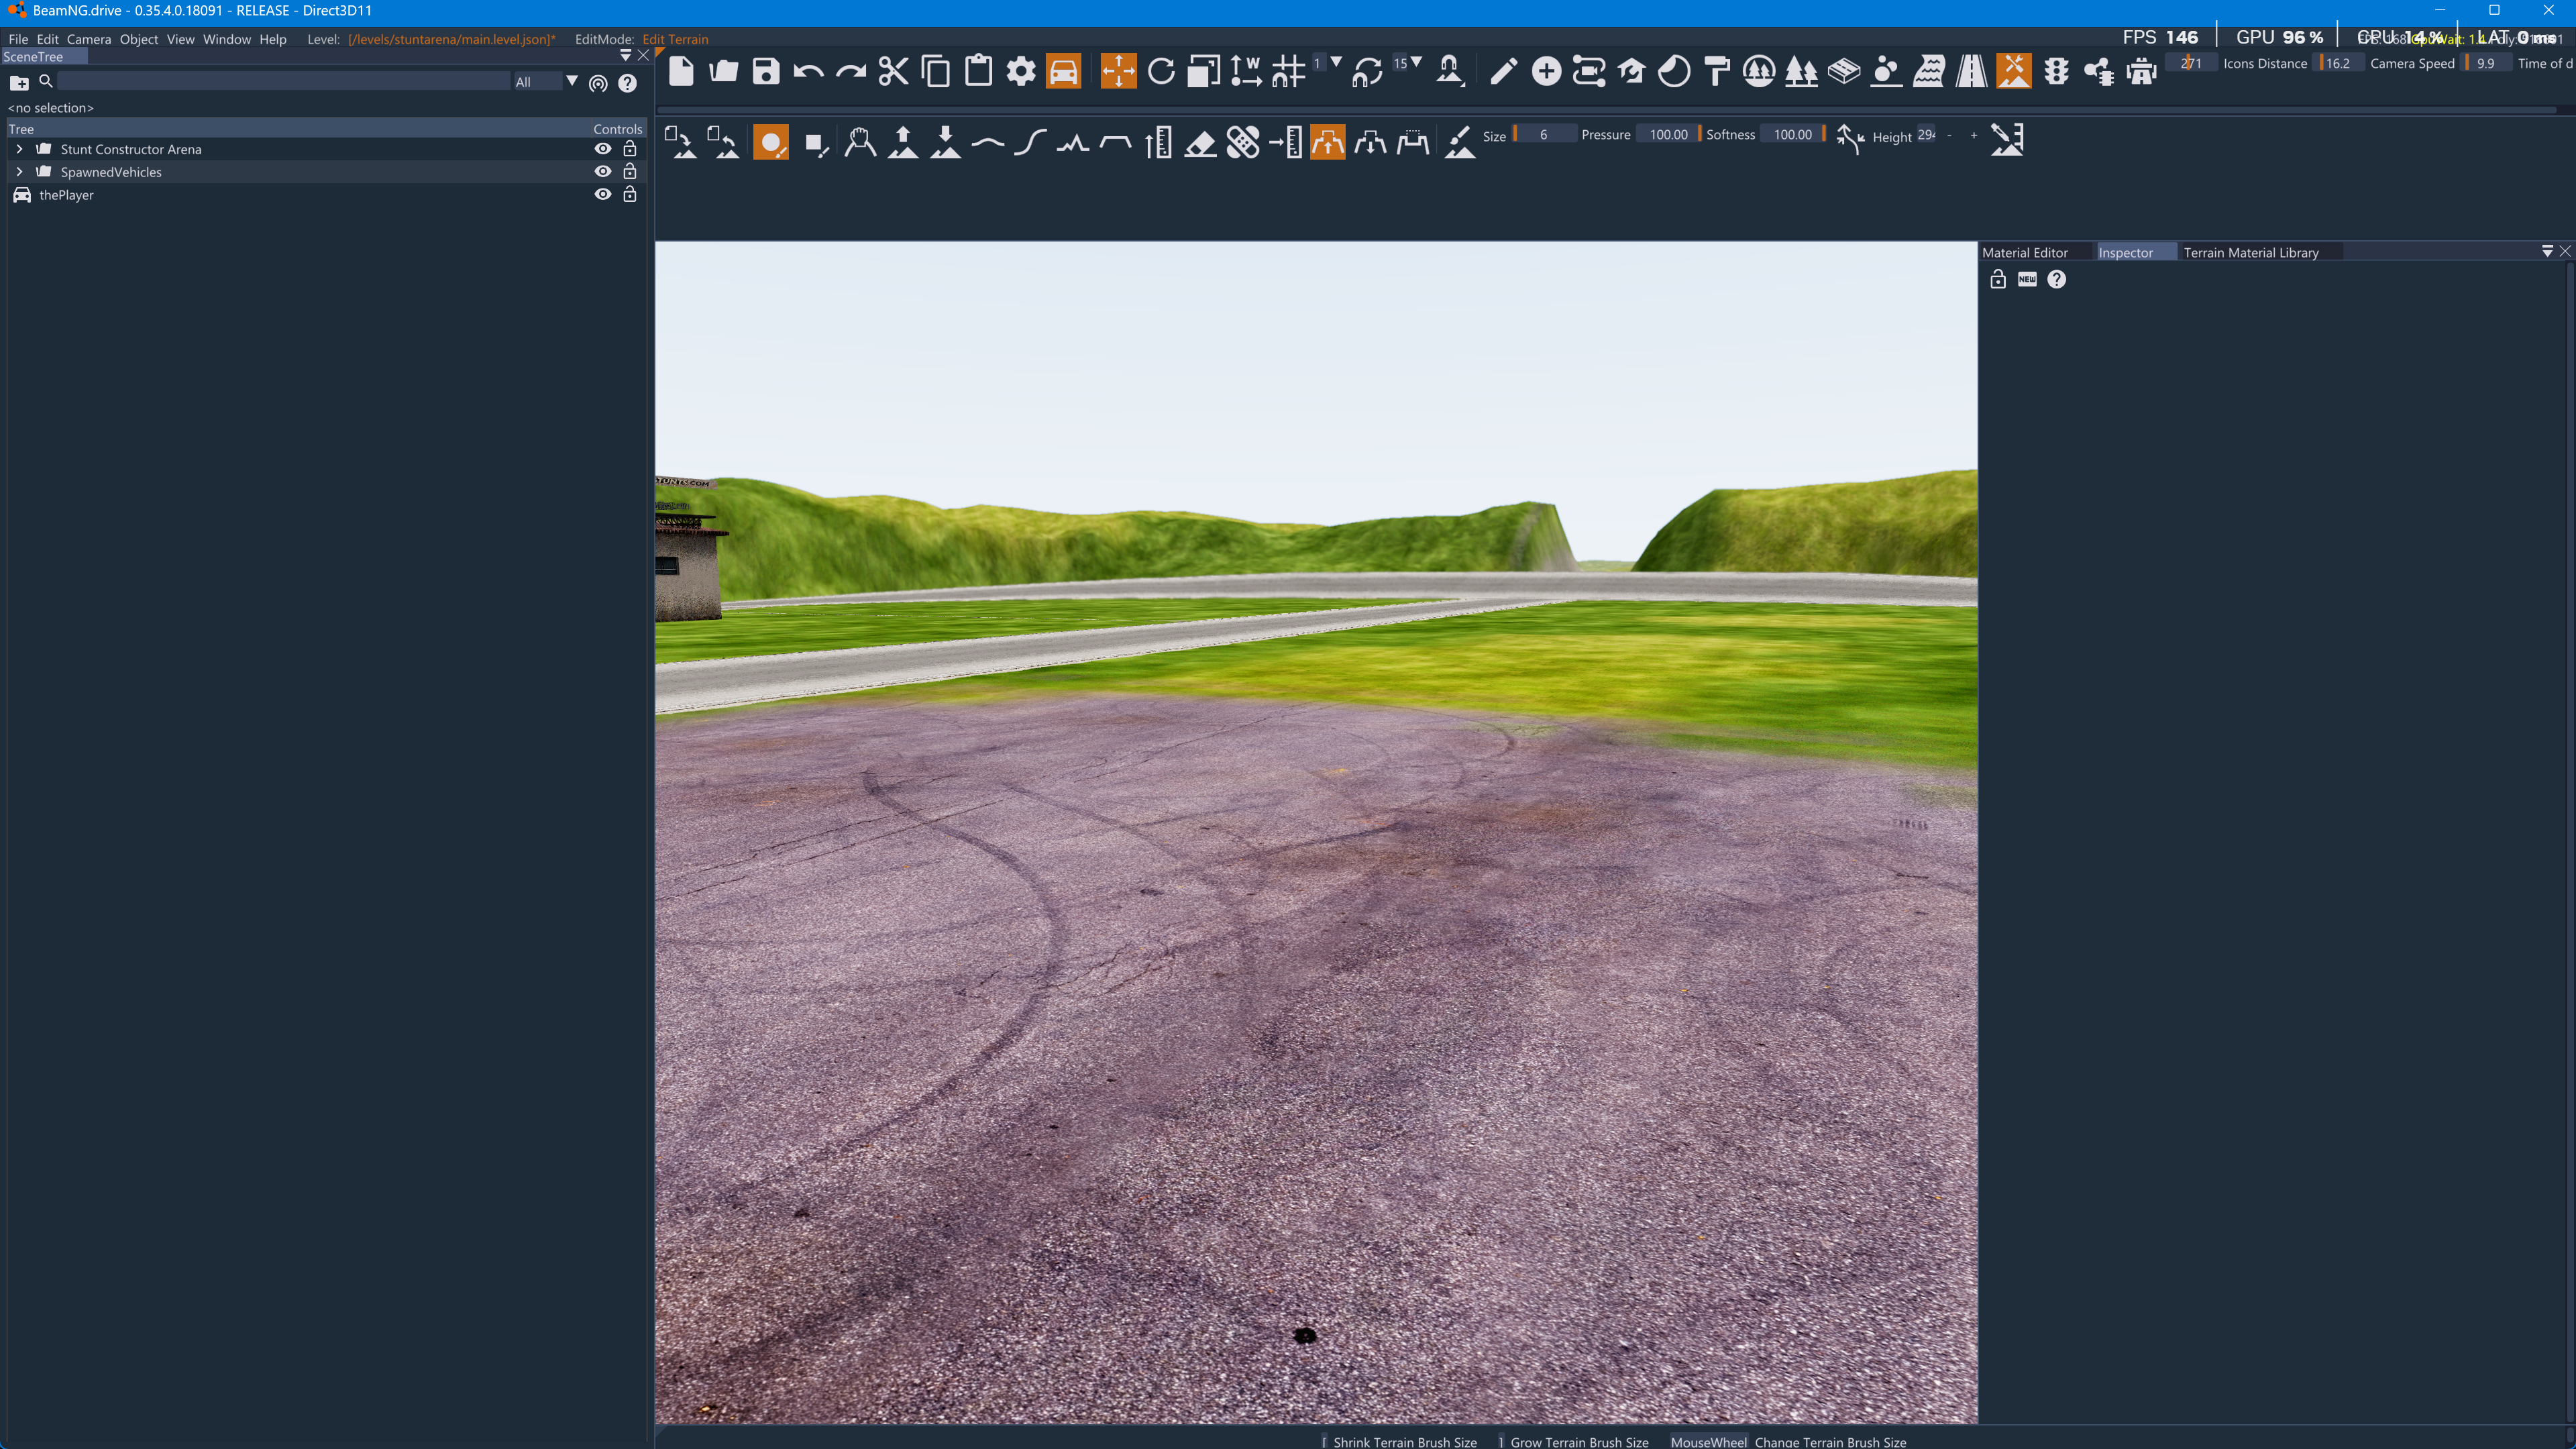Select the terrain bandage restore tool
Screen dimensions: 2576x1449
tap(1243, 143)
